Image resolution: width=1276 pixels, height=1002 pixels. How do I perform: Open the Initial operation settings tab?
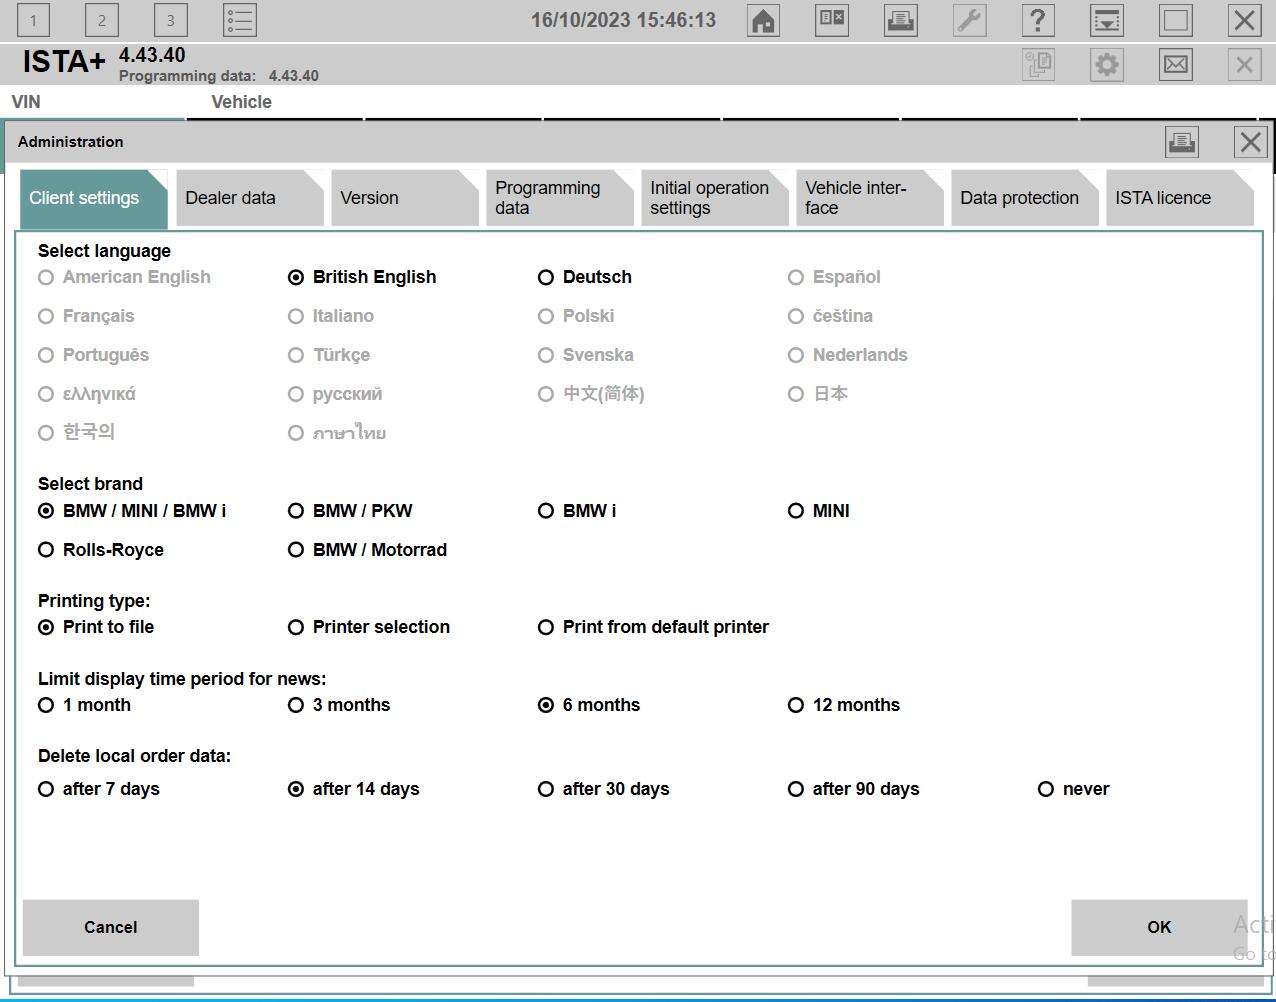(714, 198)
